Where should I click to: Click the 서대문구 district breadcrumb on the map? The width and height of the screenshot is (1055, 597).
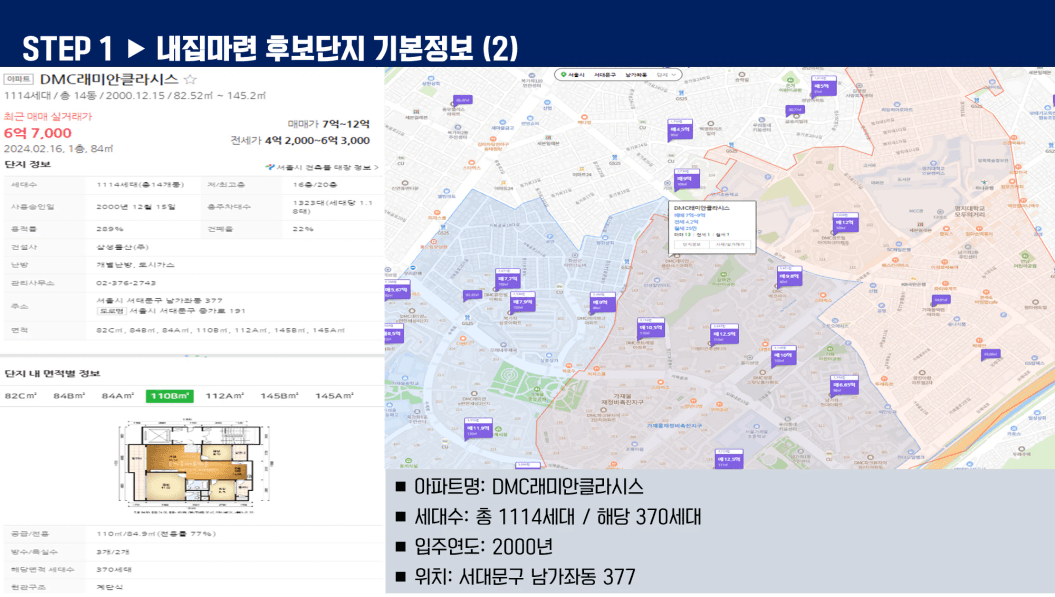[605, 75]
